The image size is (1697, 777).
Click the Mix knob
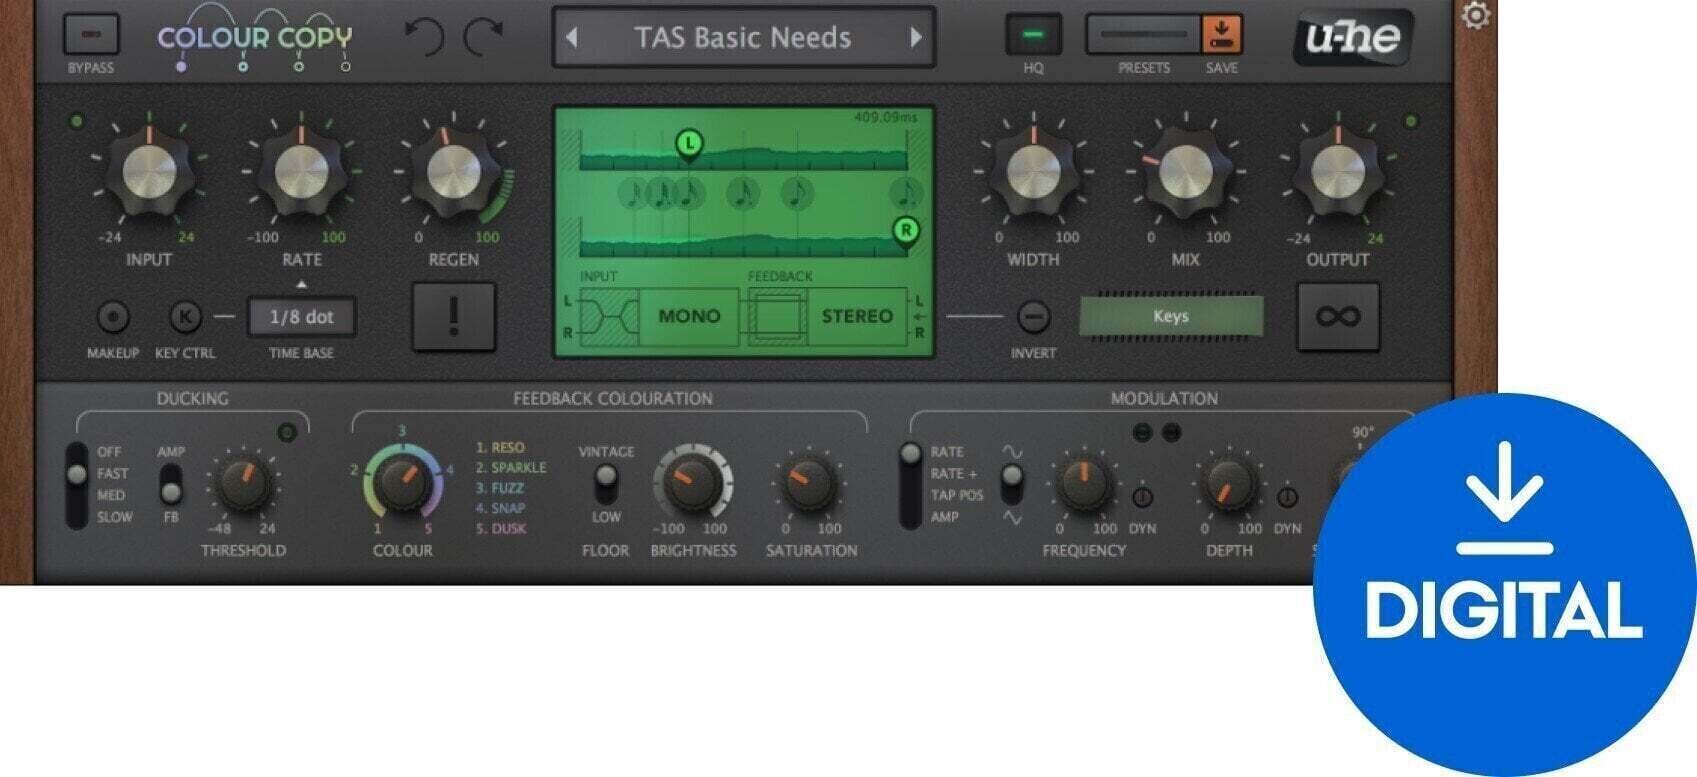point(1185,172)
